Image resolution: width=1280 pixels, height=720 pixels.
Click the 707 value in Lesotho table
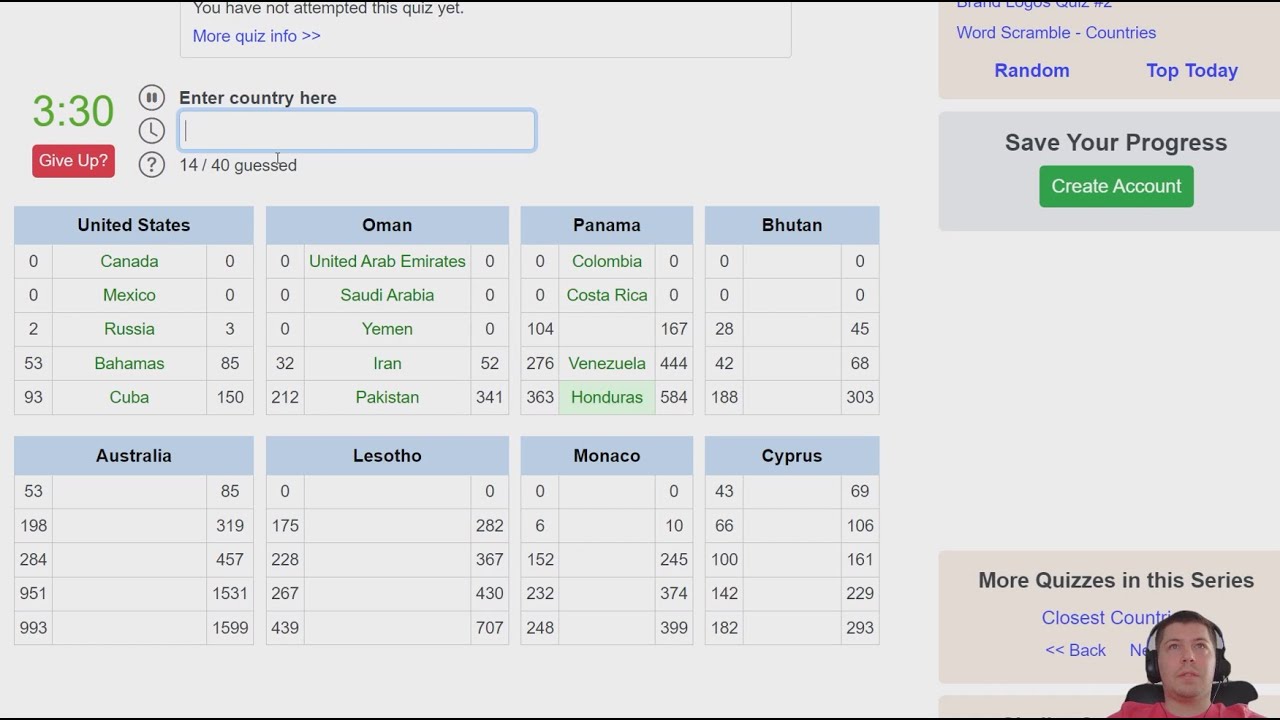(490, 627)
